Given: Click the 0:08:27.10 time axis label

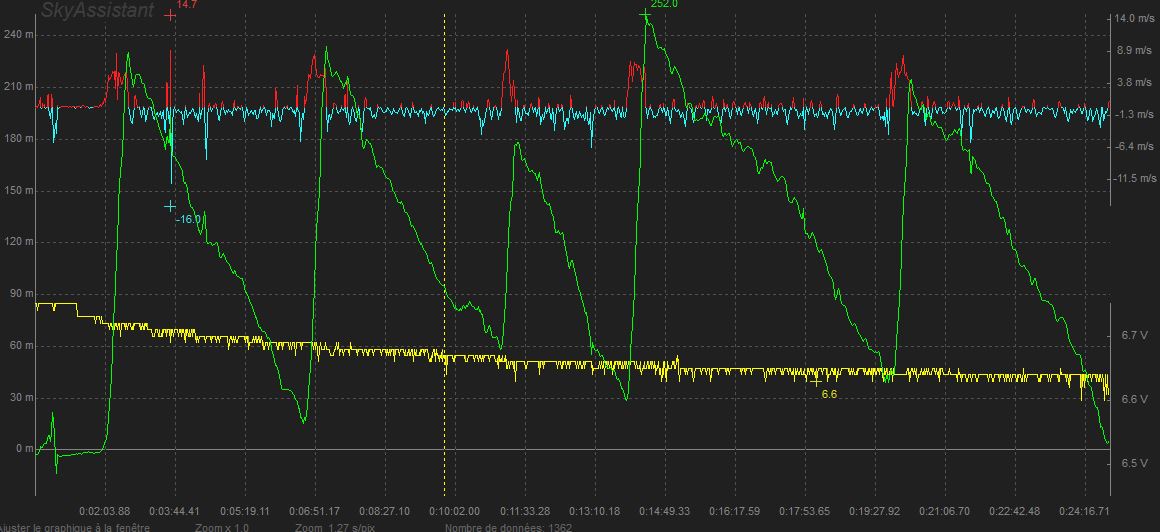Looking at the screenshot, I should click(x=385, y=511).
